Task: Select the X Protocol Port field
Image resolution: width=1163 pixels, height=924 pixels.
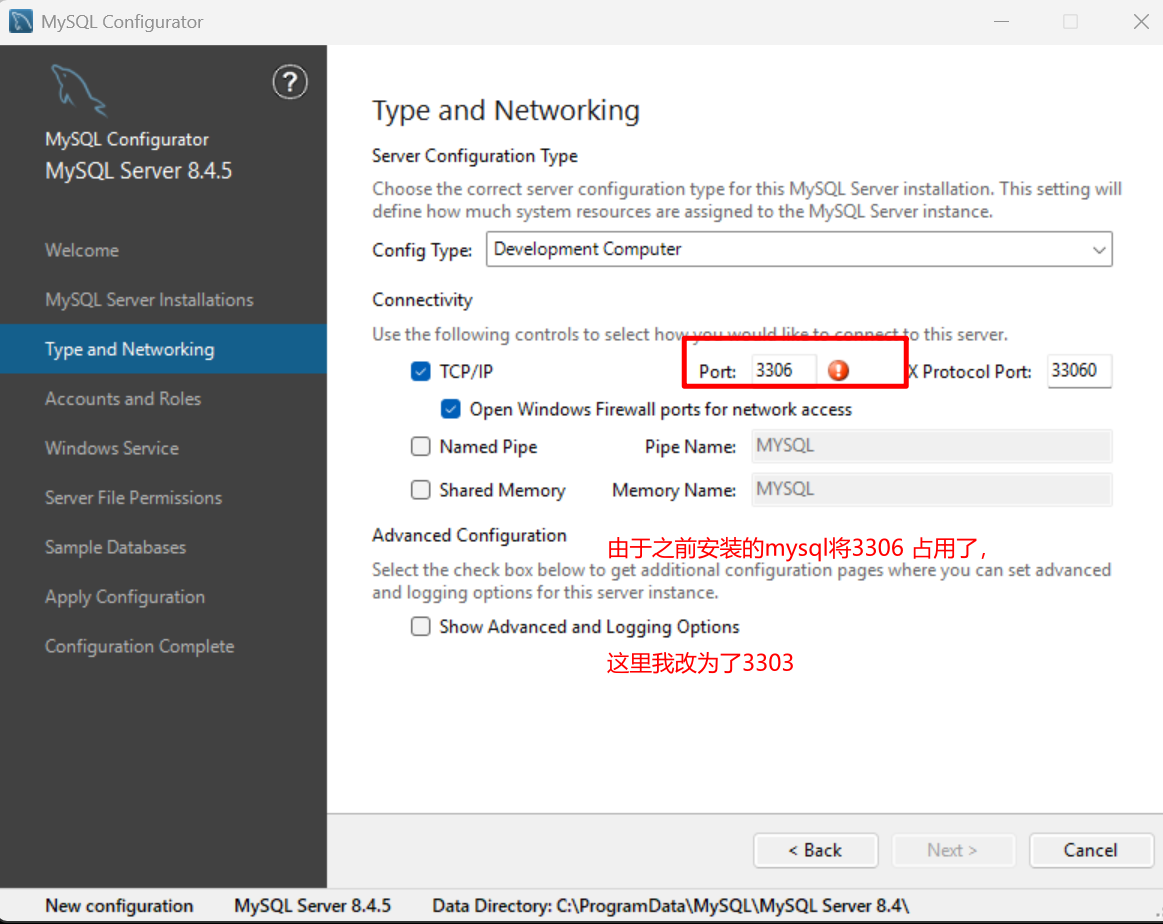Action: 1079,370
